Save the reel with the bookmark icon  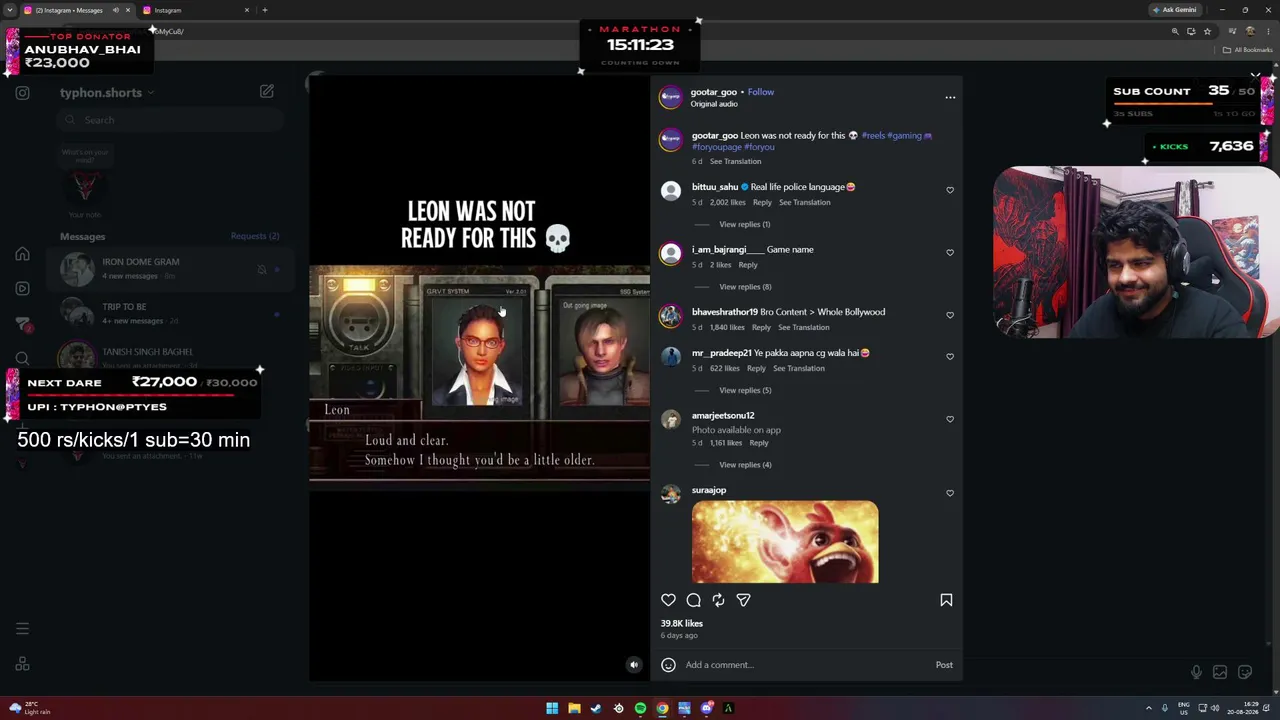click(x=946, y=600)
